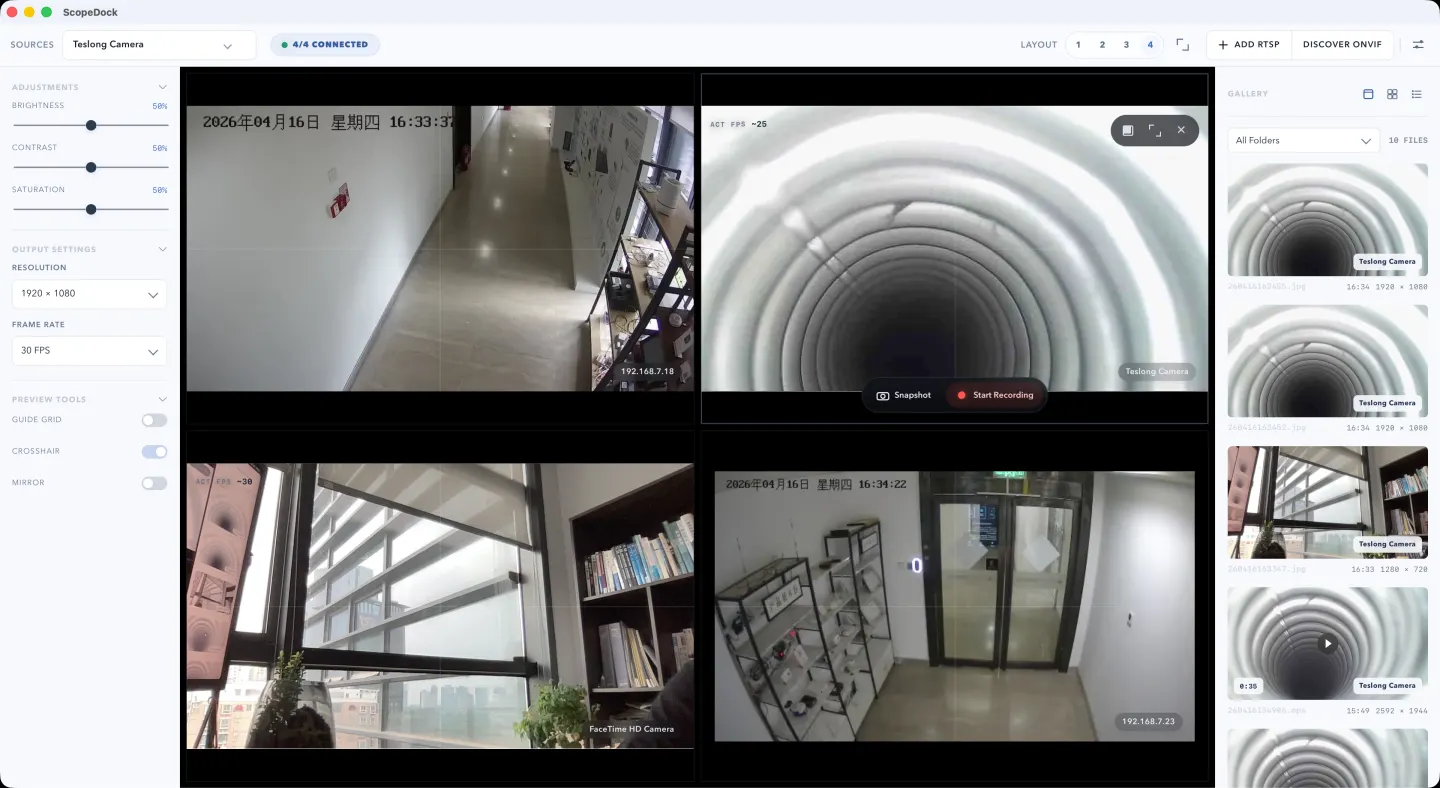This screenshot has width=1440, height=788.
Task: Open the Sources dropdown showing Teslong Camera
Action: (159, 45)
